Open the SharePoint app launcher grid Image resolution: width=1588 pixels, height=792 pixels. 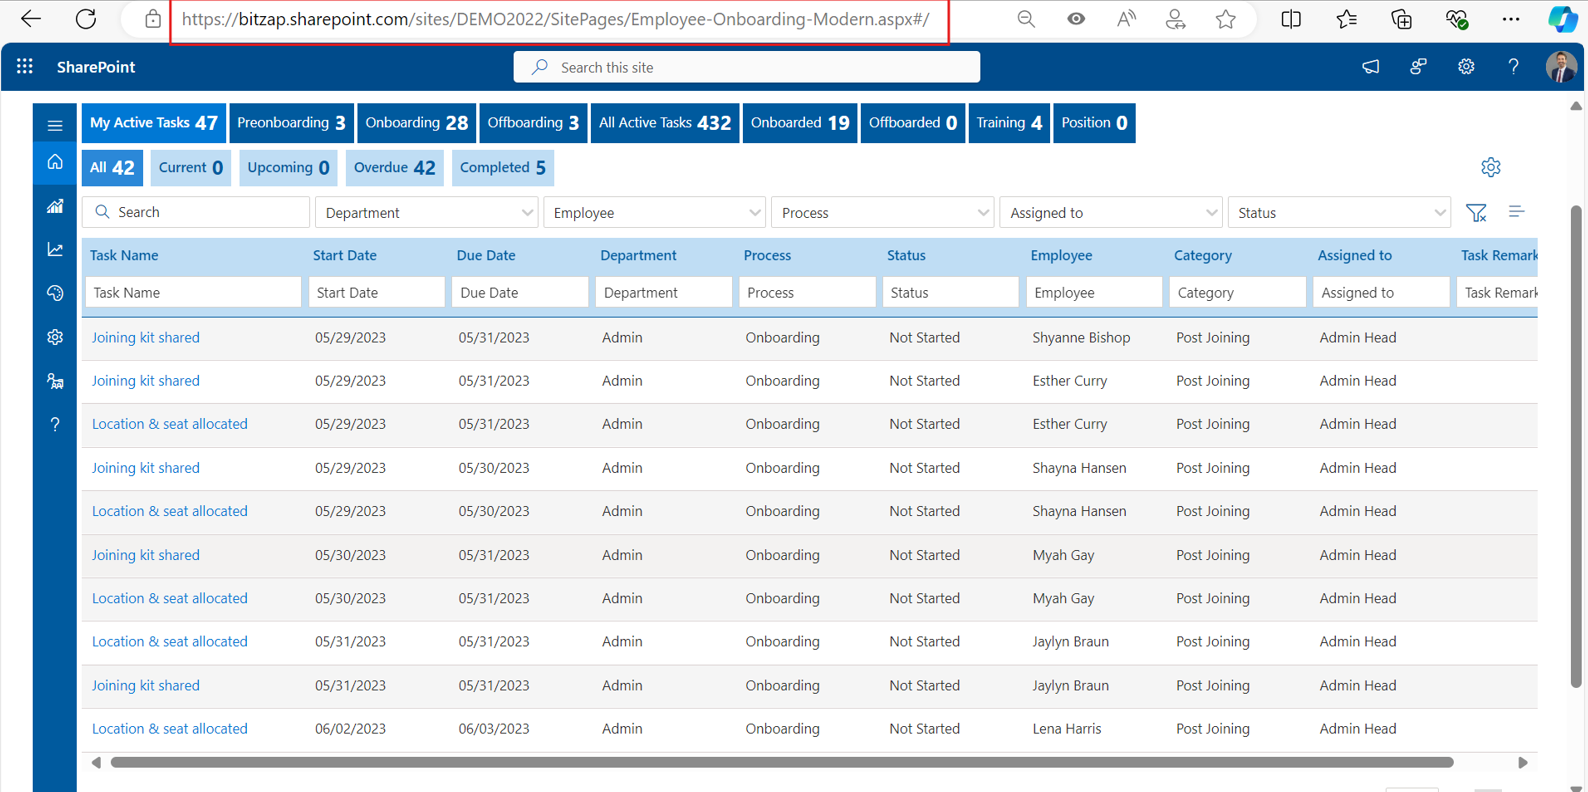pyautogui.click(x=25, y=67)
